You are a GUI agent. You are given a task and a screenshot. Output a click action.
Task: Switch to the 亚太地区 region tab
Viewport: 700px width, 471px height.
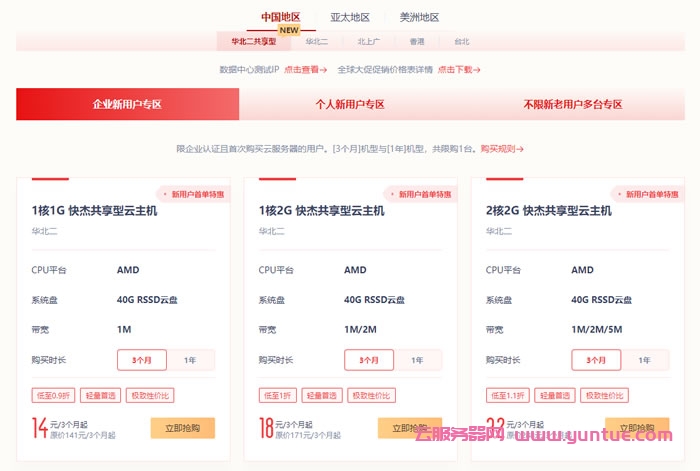pos(350,17)
